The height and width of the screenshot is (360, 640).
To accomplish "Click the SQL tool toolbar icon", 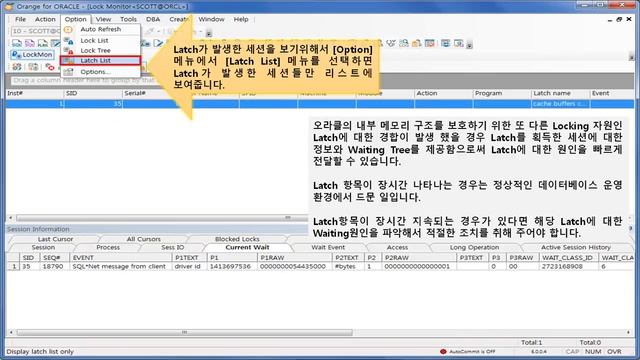I will click(x=17, y=43).
